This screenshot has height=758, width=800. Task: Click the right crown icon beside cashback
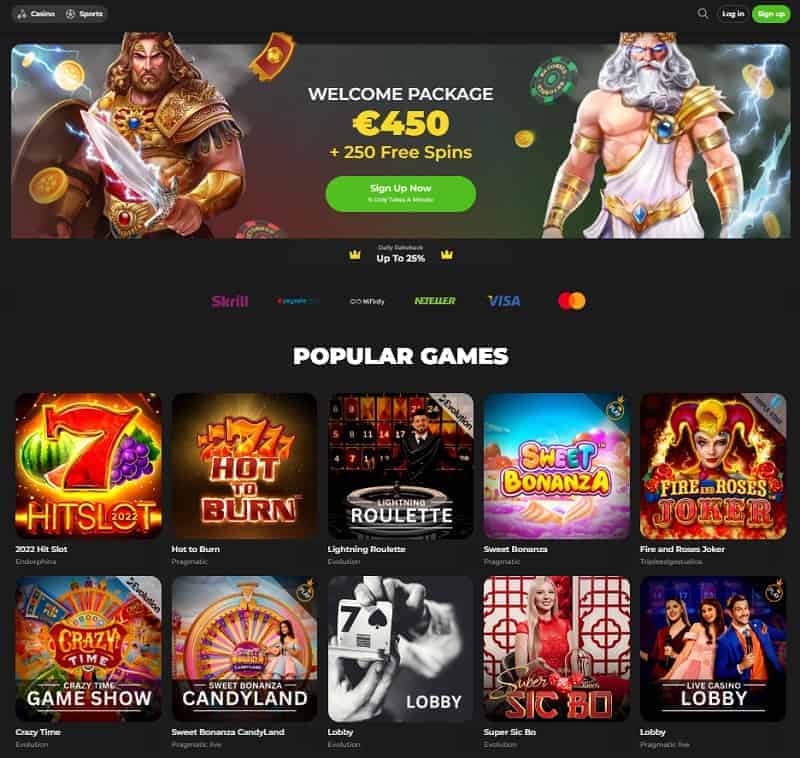[447, 254]
